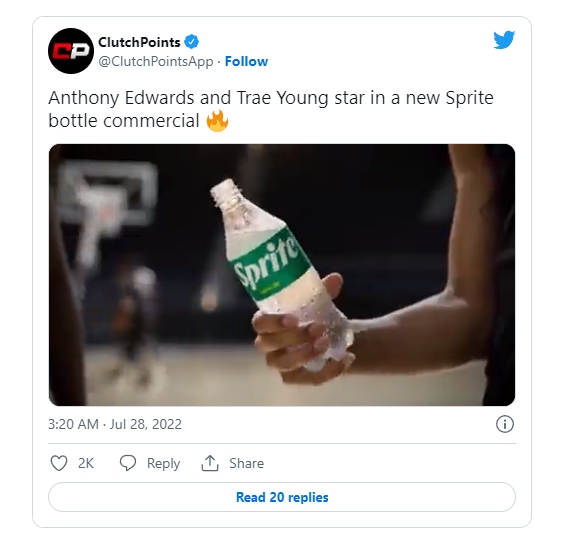This screenshot has height=537, width=566.
Task: Click the share upload arrow icon
Action: [x=210, y=463]
